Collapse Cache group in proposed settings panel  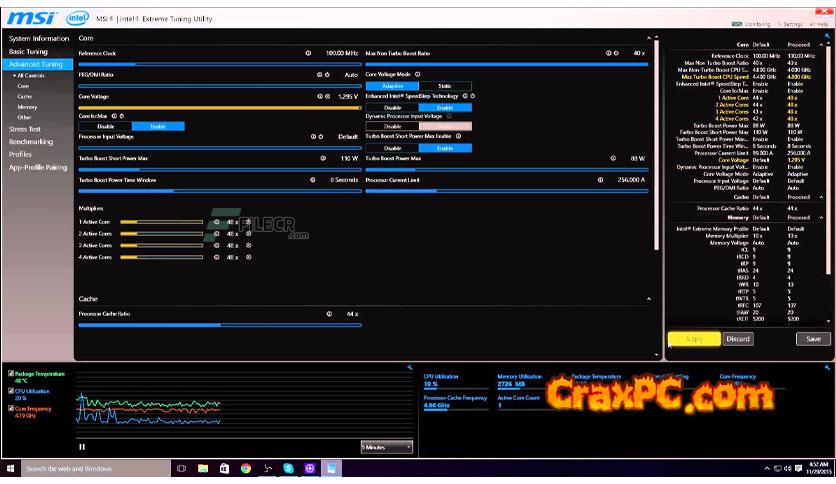[x=821, y=197]
